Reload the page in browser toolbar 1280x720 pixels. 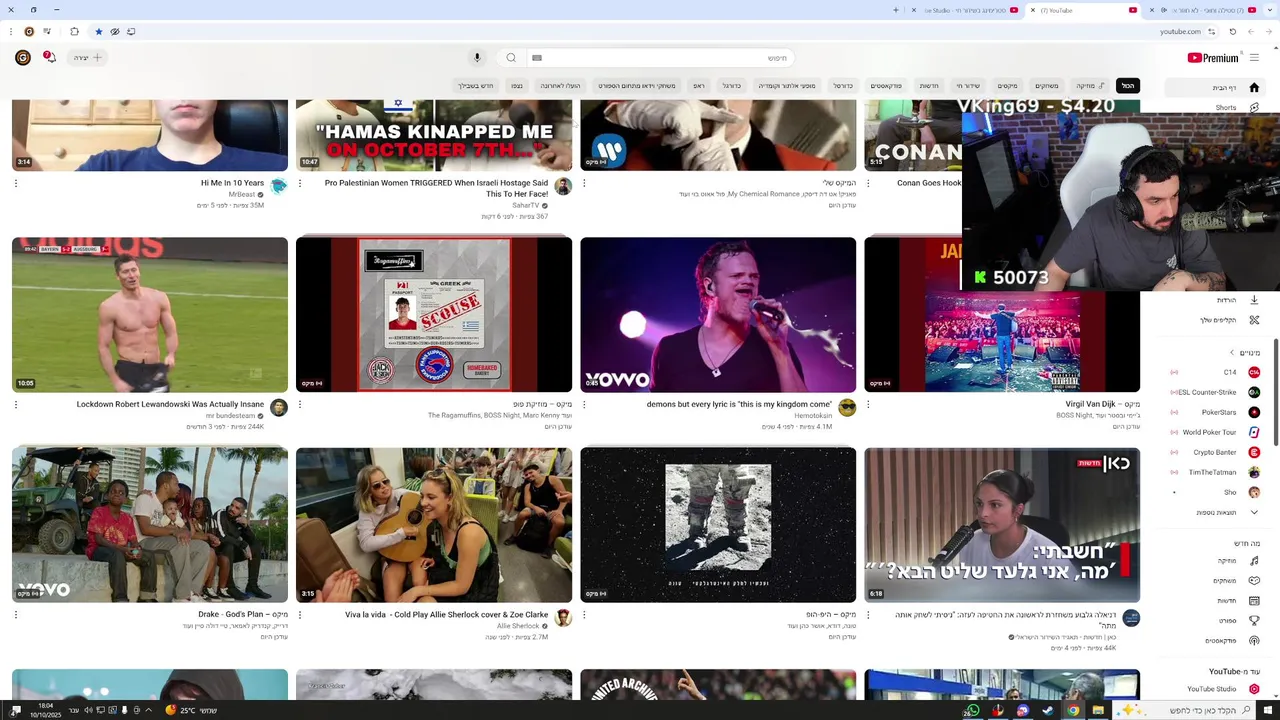[x=1233, y=31]
